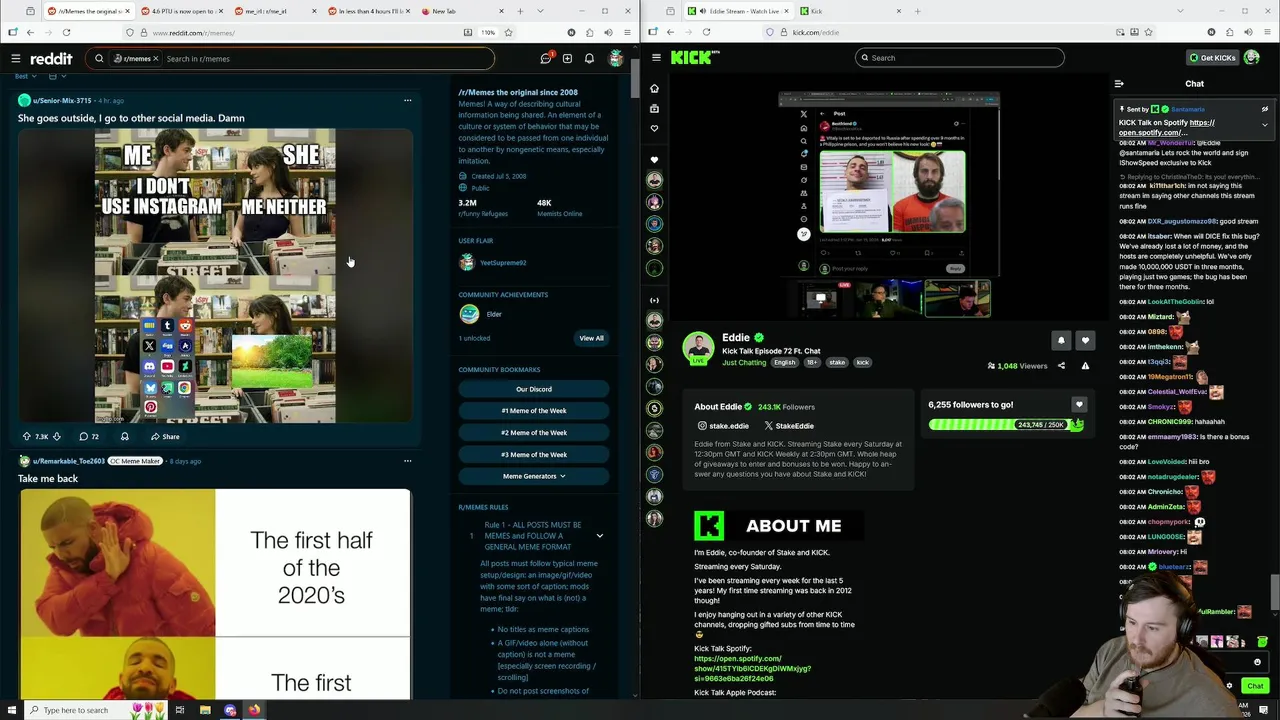
Task: Open Our Discord bookmark
Action: tap(533, 389)
